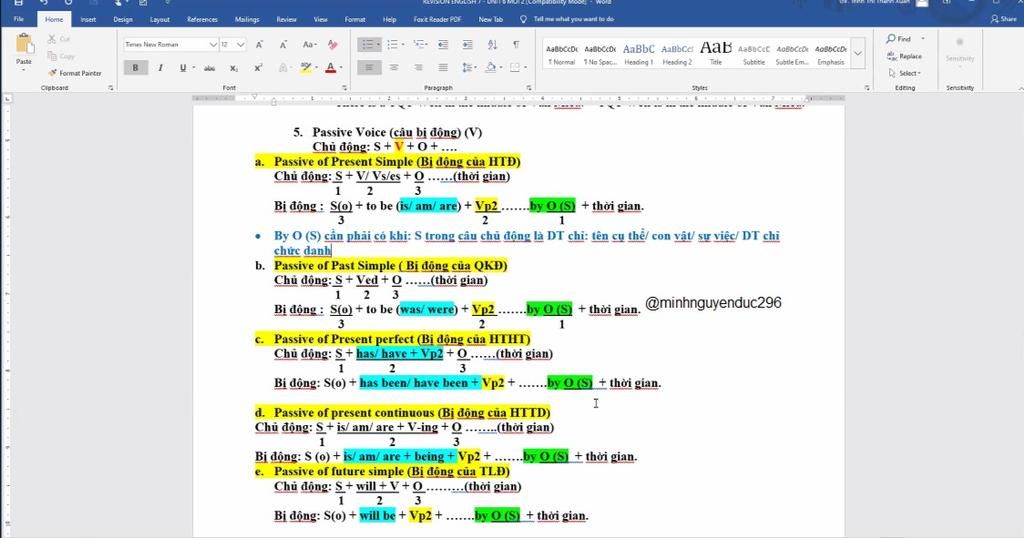Click the Center alignment icon

click(394, 67)
